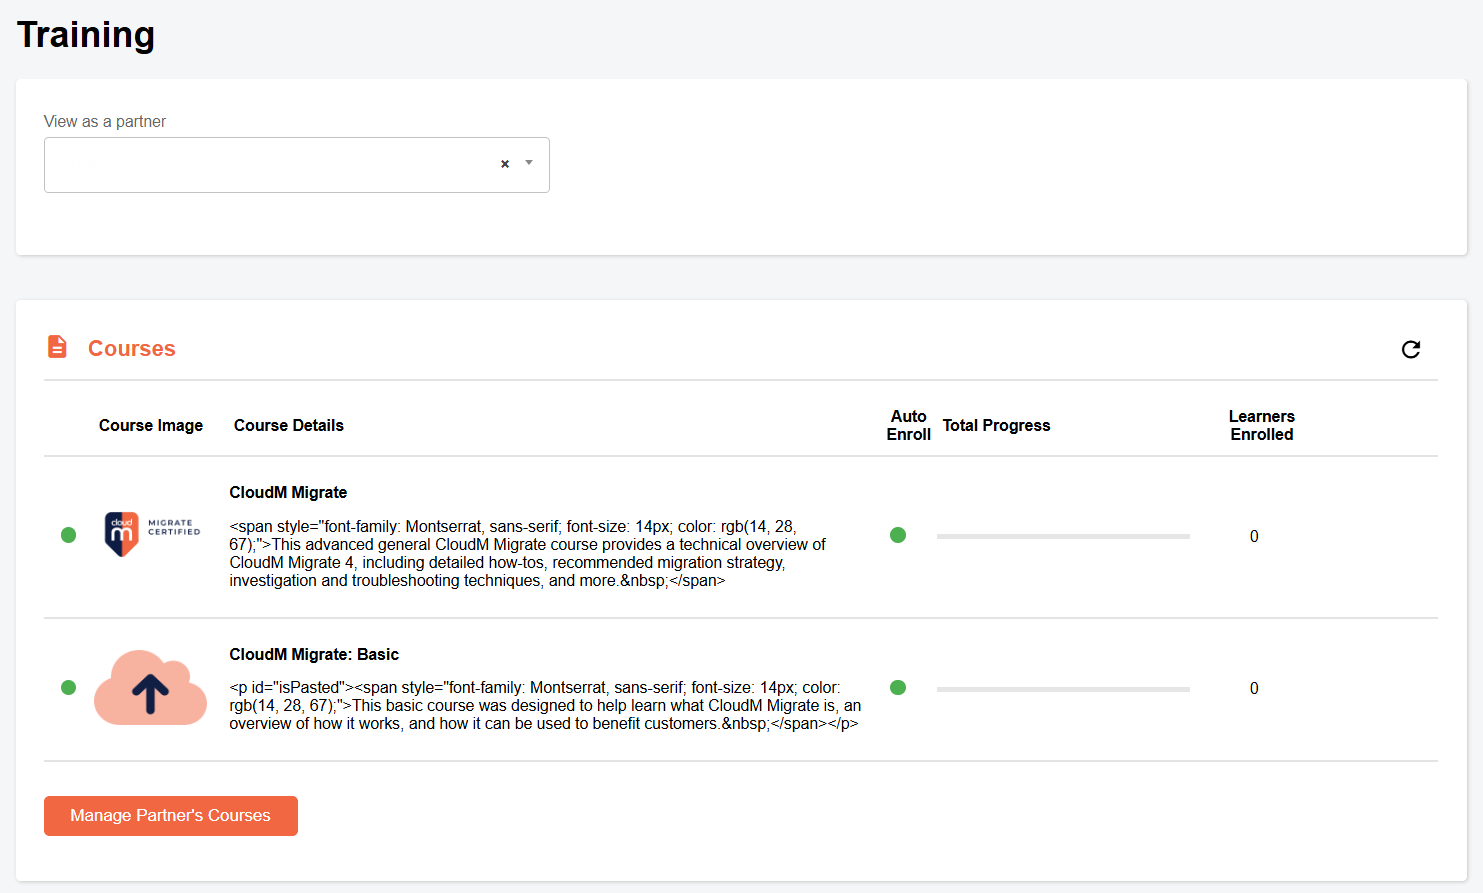This screenshot has width=1483, height=893.
Task: Click the advanced CloudM Migrate course description
Action: (x=528, y=553)
